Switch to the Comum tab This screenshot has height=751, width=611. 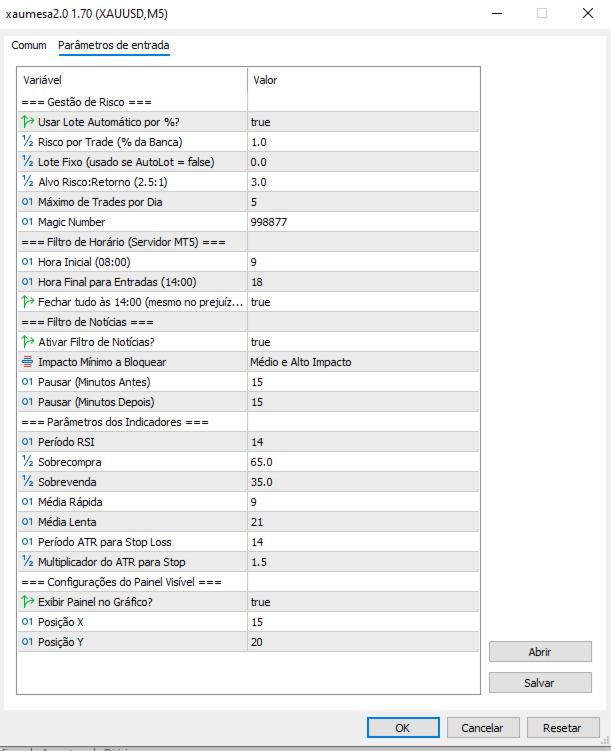click(29, 45)
